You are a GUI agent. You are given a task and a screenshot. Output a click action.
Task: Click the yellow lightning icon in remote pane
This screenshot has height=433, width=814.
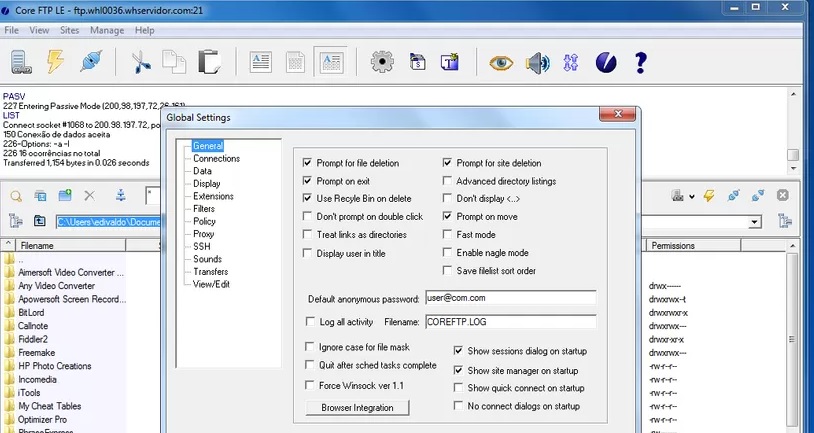pyautogui.click(x=709, y=195)
